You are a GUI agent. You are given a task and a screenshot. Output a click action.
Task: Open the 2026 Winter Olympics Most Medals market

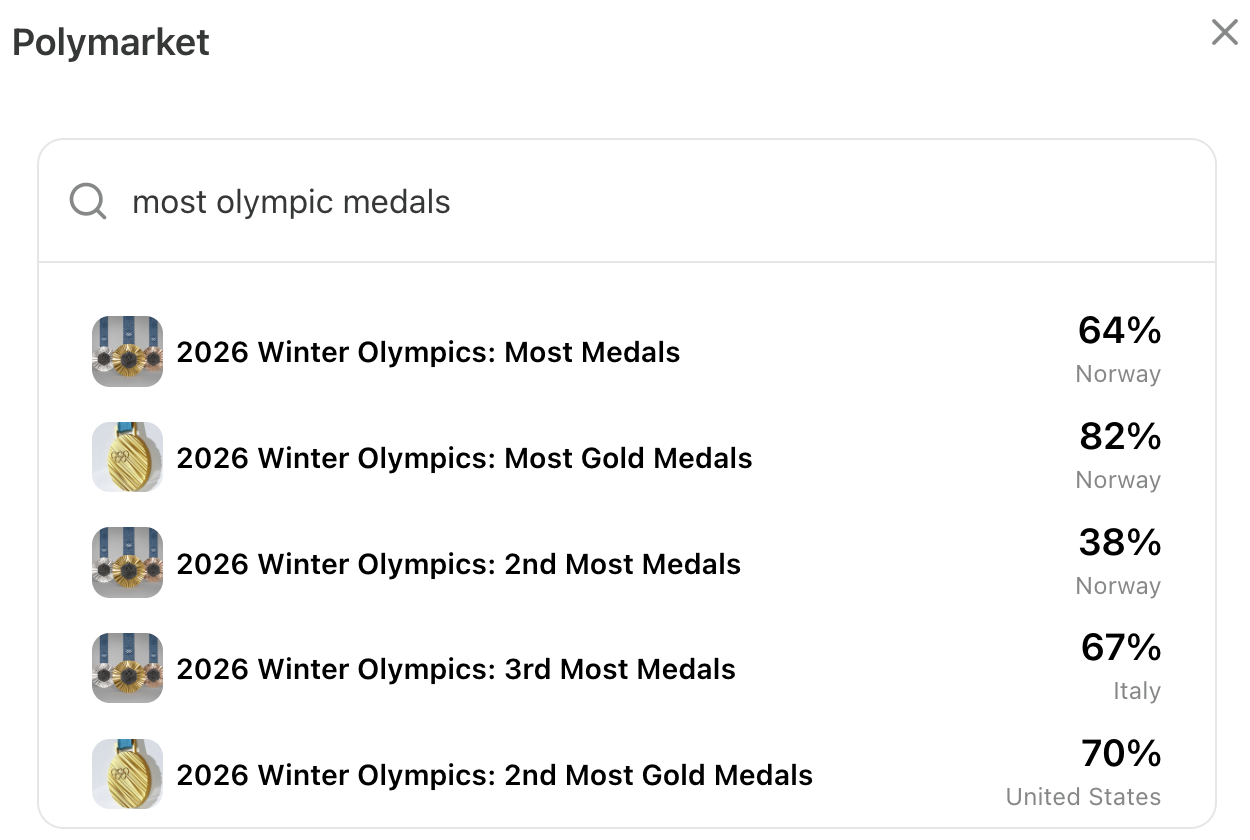tap(428, 352)
